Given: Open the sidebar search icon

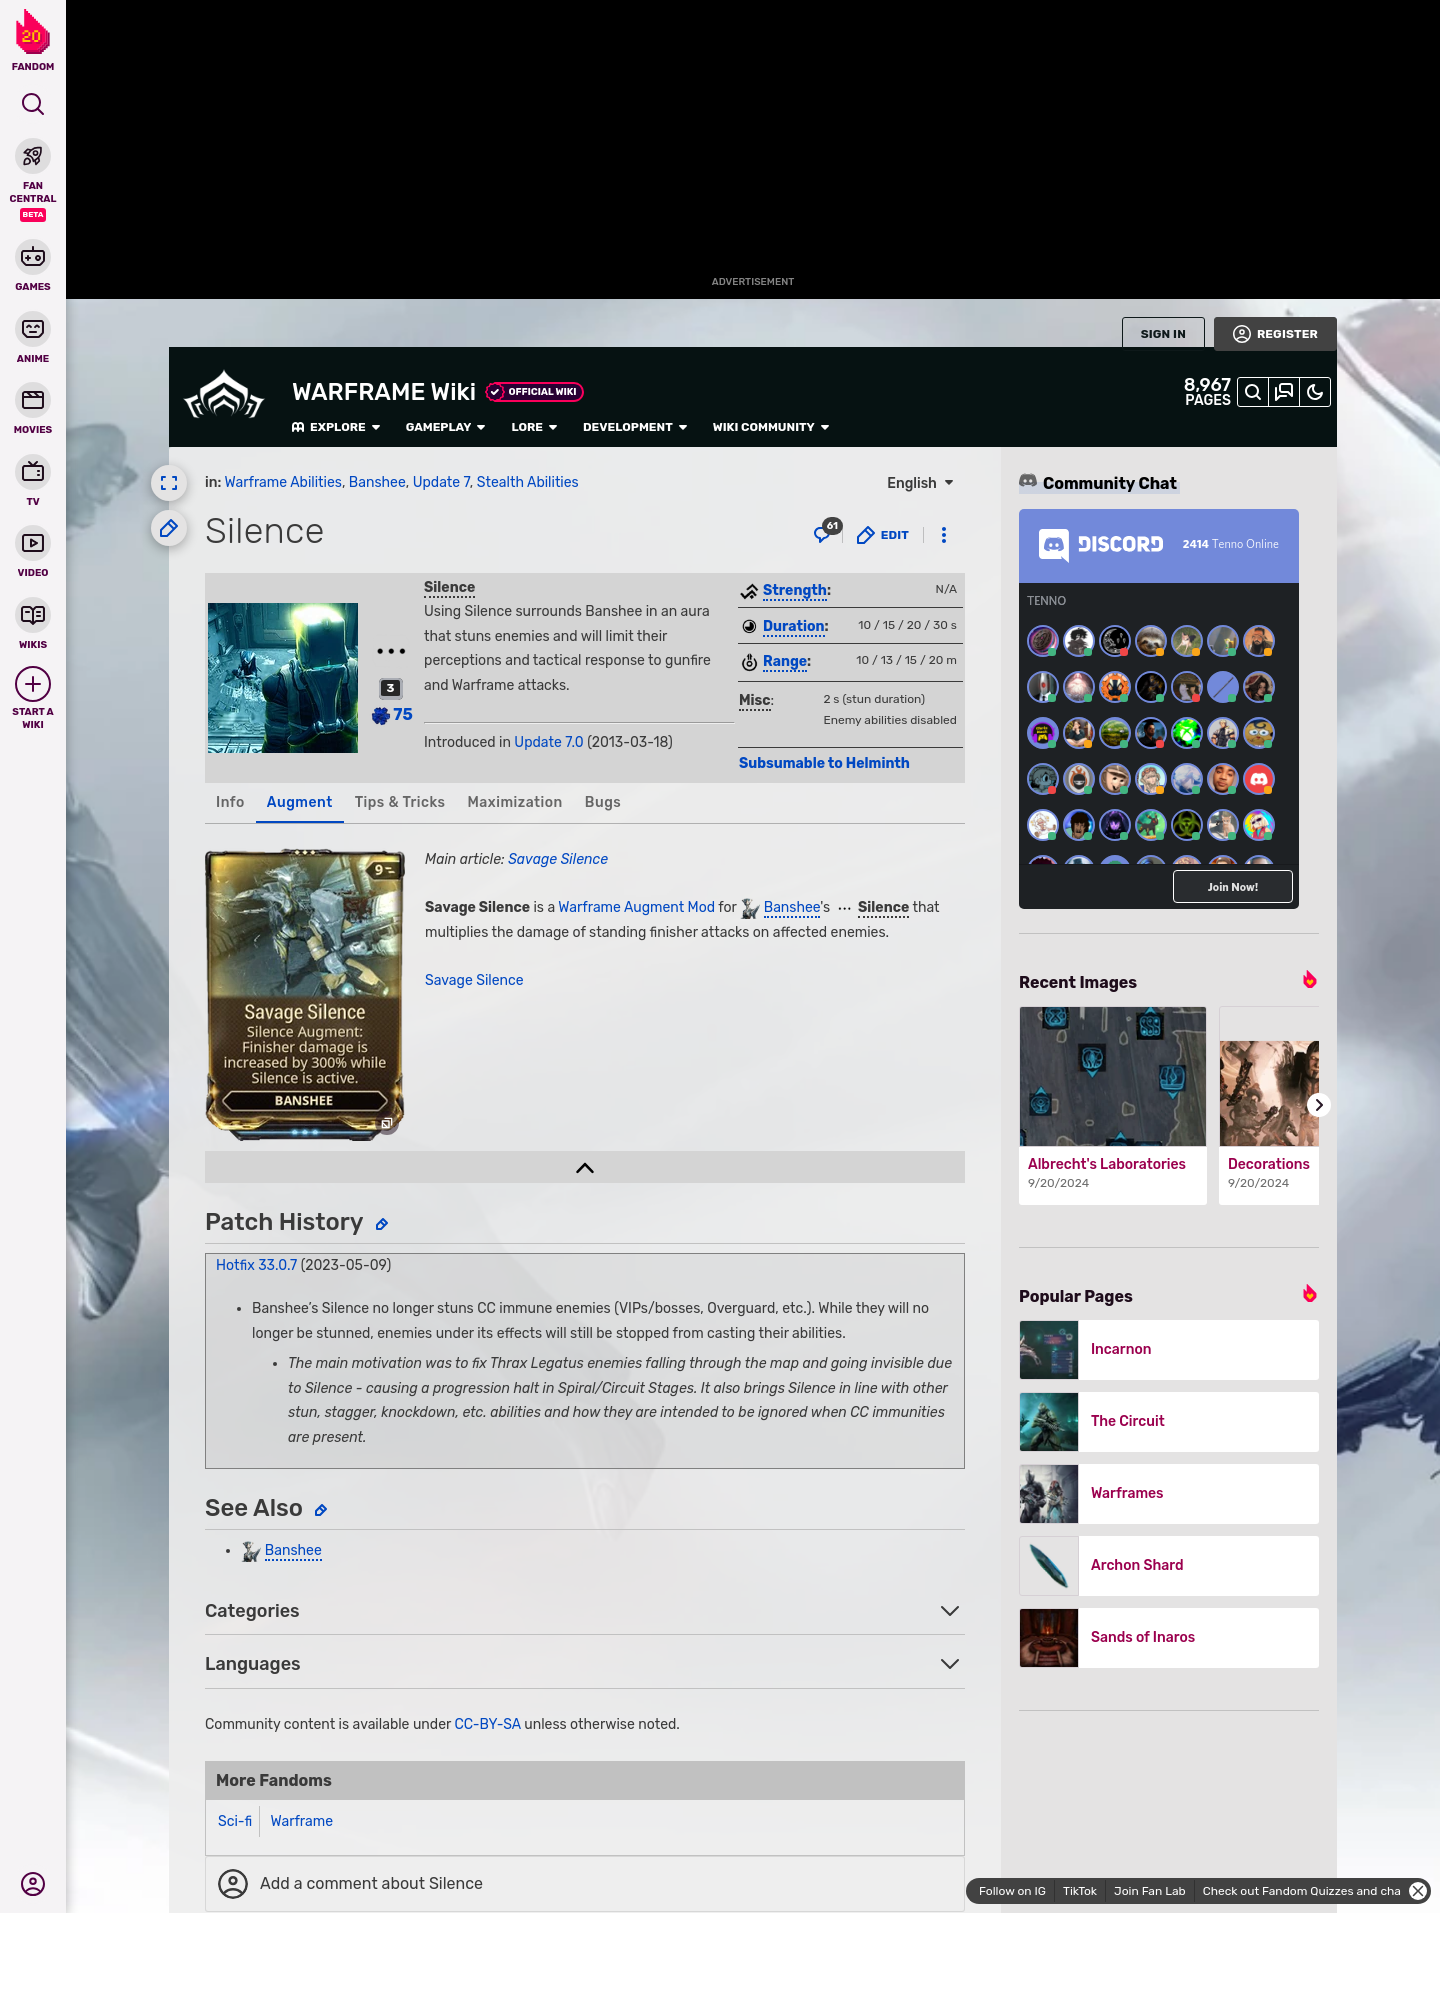Looking at the screenshot, I should point(33,104).
